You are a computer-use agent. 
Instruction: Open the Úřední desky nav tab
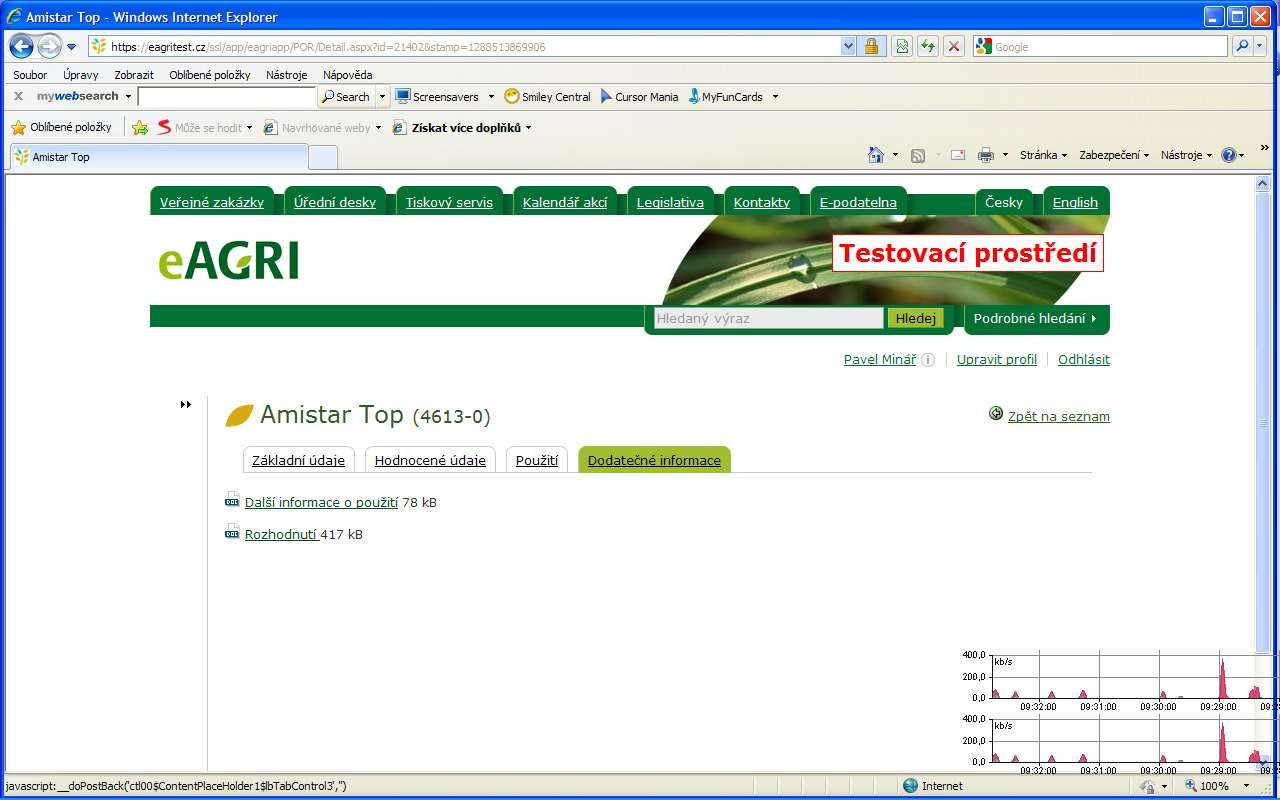pos(335,202)
